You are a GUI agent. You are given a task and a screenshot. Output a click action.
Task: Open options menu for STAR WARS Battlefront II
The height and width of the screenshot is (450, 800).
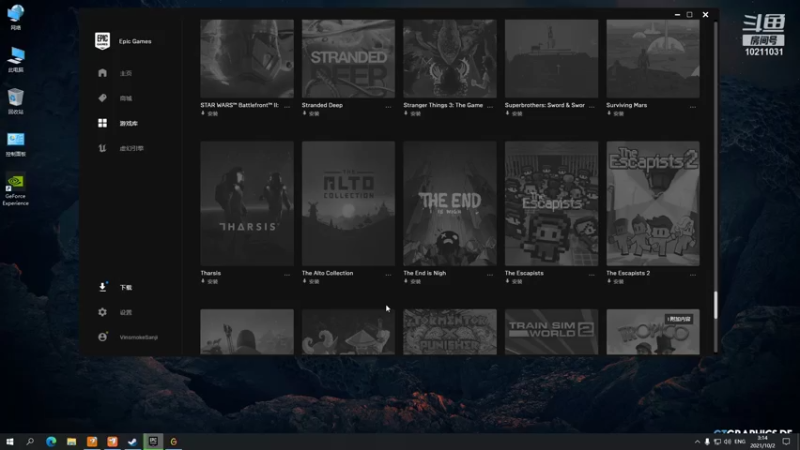(287, 107)
